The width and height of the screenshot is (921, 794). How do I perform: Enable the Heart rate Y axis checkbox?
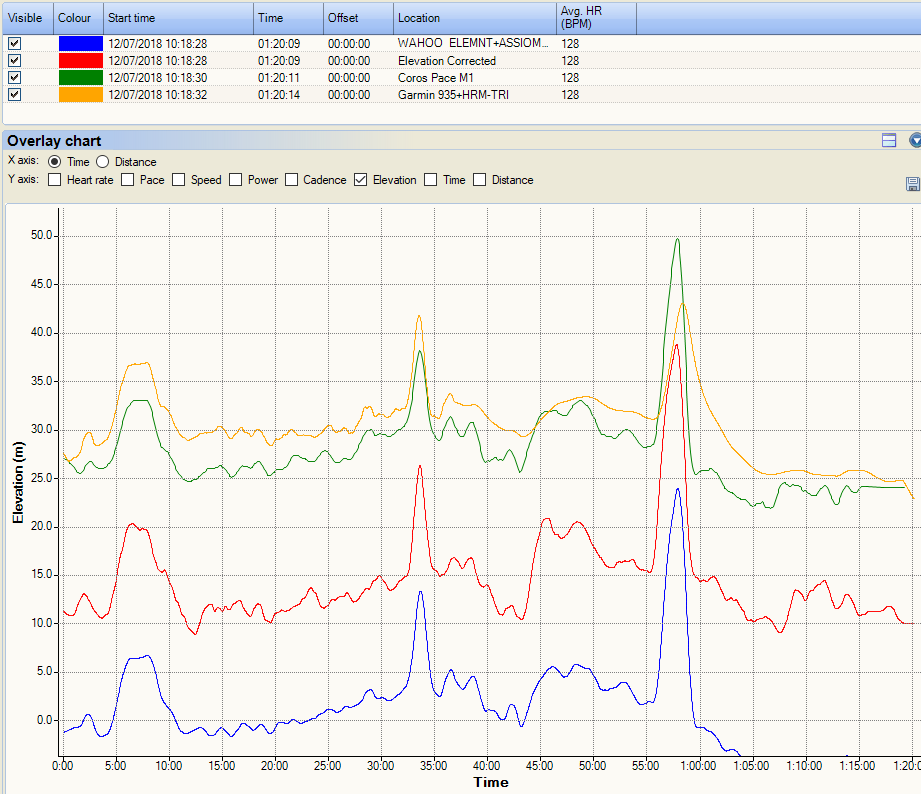pyautogui.click(x=55, y=180)
